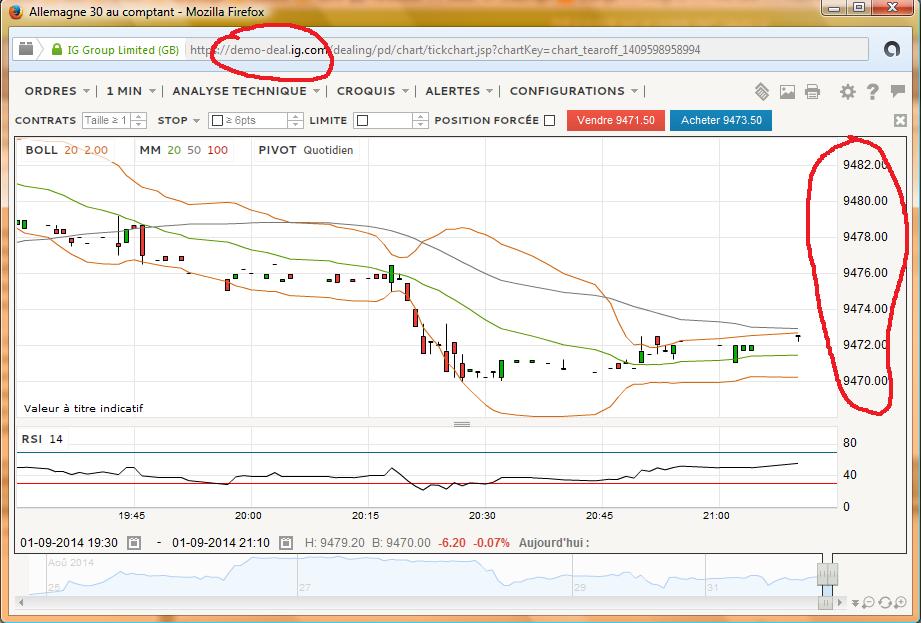Open the CROQUIS dropdown
Image resolution: width=921 pixels, height=623 pixels.
coord(372,91)
